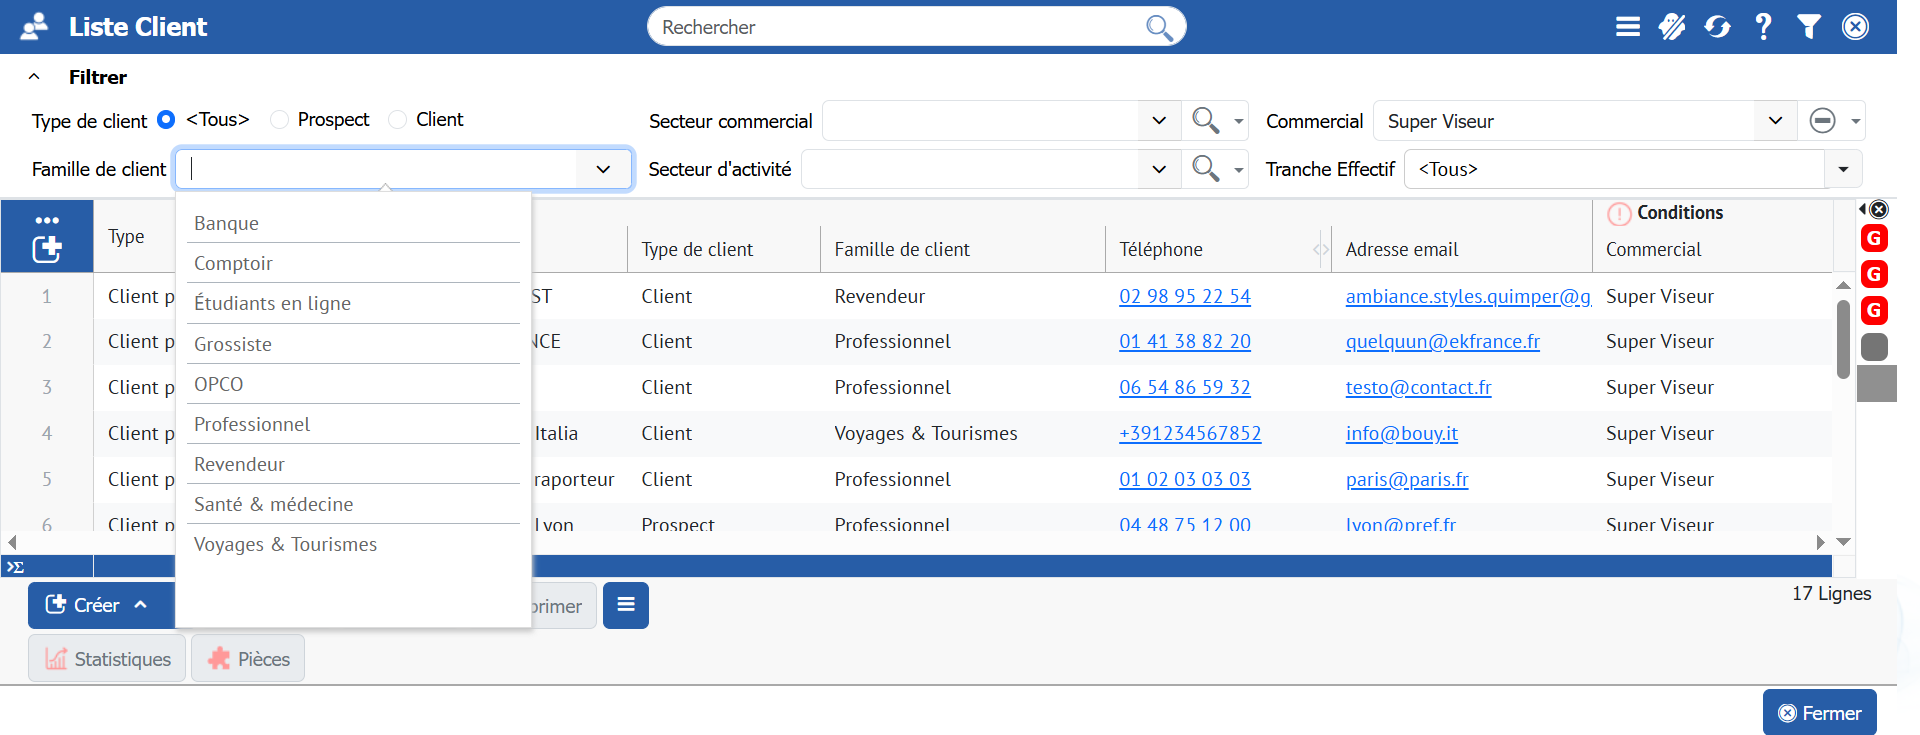Select the <Tous> client type radio
This screenshot has height=735, width=1920.
[167, 120]
